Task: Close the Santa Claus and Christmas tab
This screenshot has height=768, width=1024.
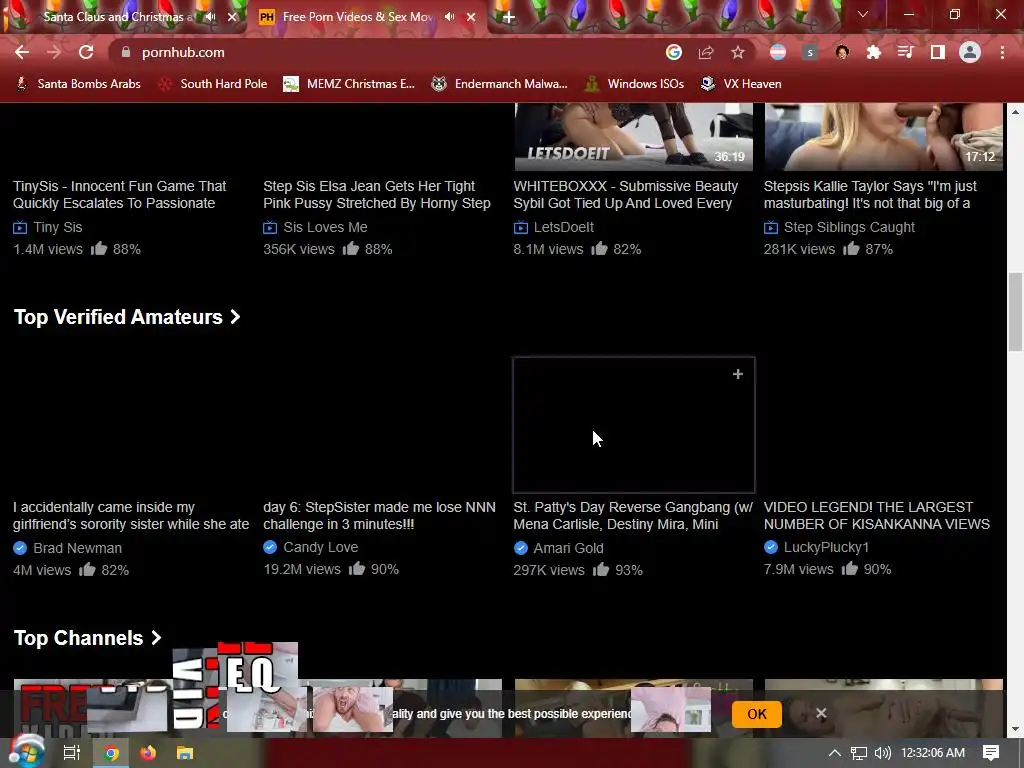Action: 232,17
